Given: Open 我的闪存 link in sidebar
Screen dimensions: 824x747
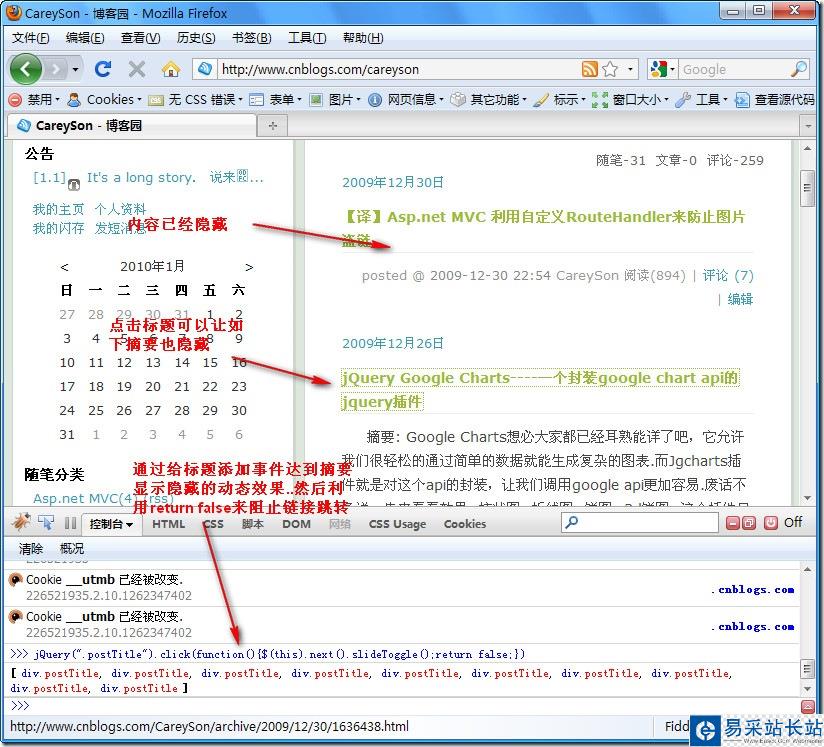Looking at the screenshot, I should coord(58,228).
